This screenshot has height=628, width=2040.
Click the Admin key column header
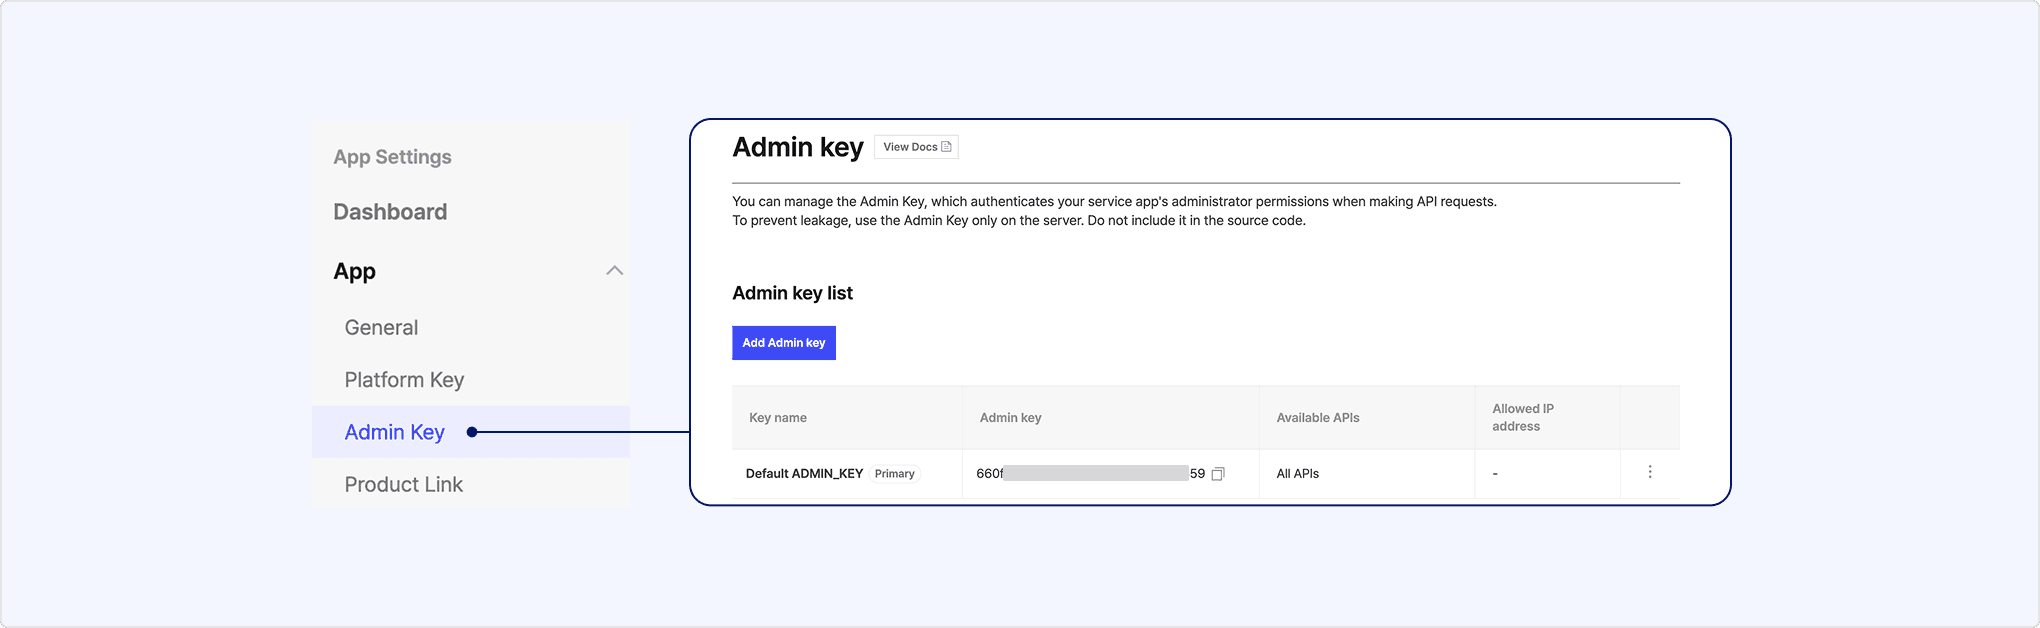click(1010, 418)
